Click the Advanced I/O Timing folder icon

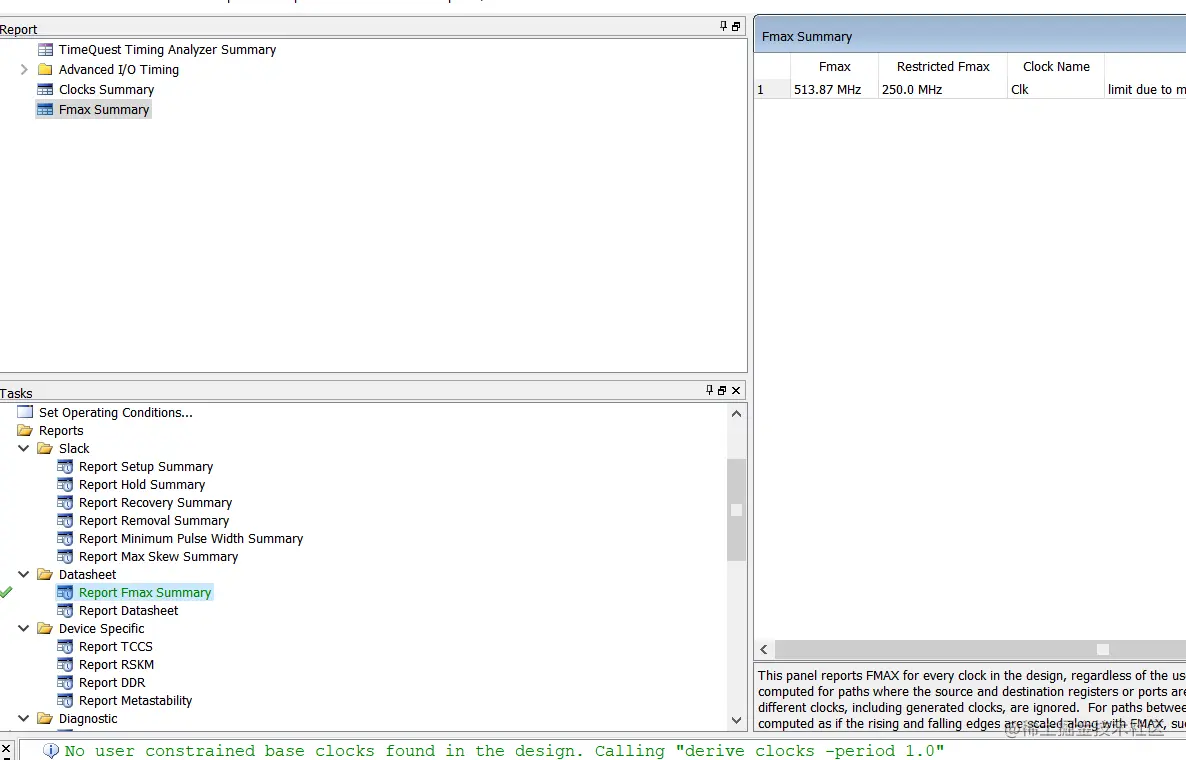pyautogui.click(x=45, y=70)
